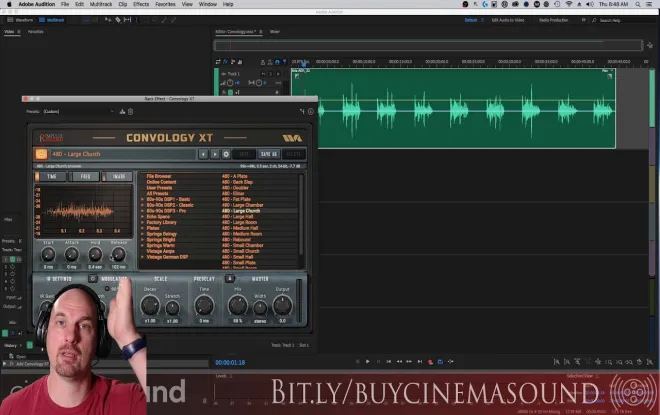Open the Multitrack menu
This screenshot has height=415, width=660.
[x=101, y=4]
